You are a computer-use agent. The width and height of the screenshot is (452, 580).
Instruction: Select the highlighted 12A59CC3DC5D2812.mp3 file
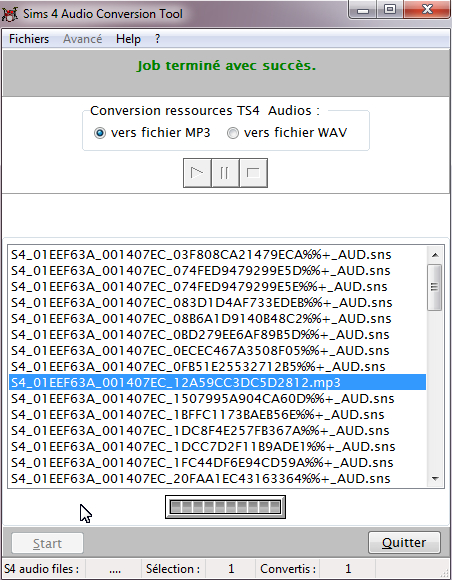217,382
